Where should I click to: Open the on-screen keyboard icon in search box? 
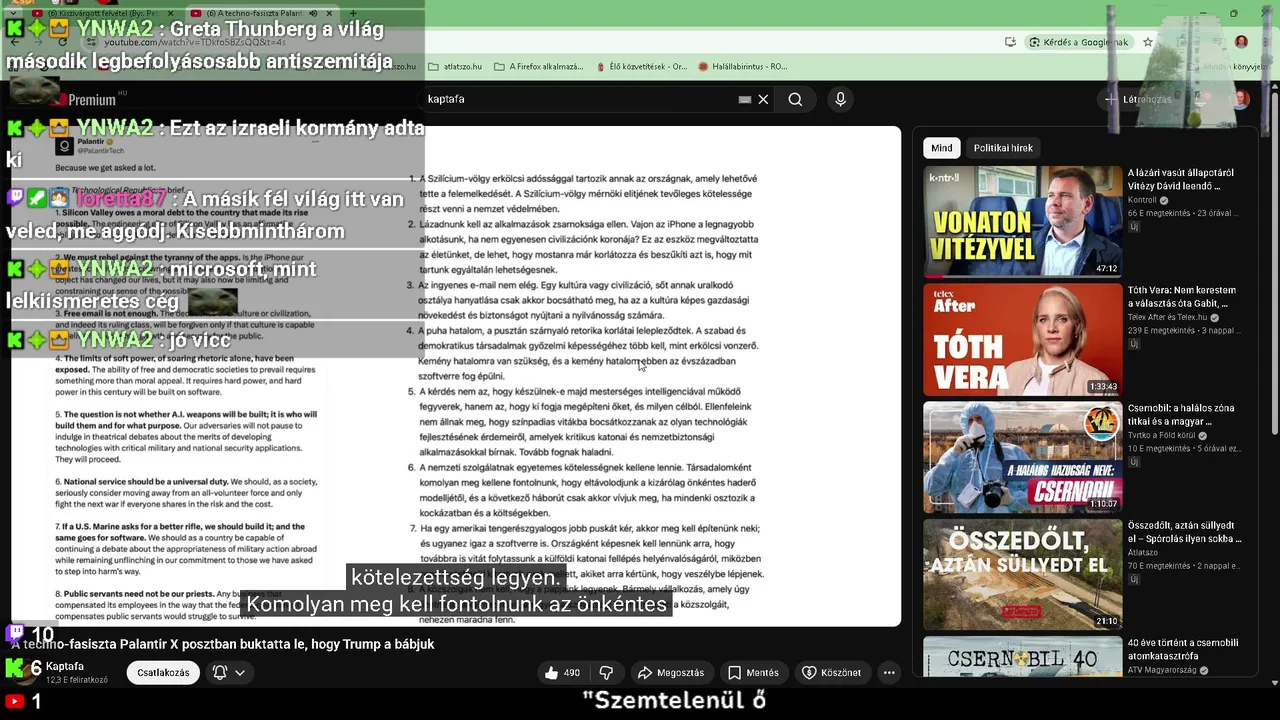coord(744,99)
